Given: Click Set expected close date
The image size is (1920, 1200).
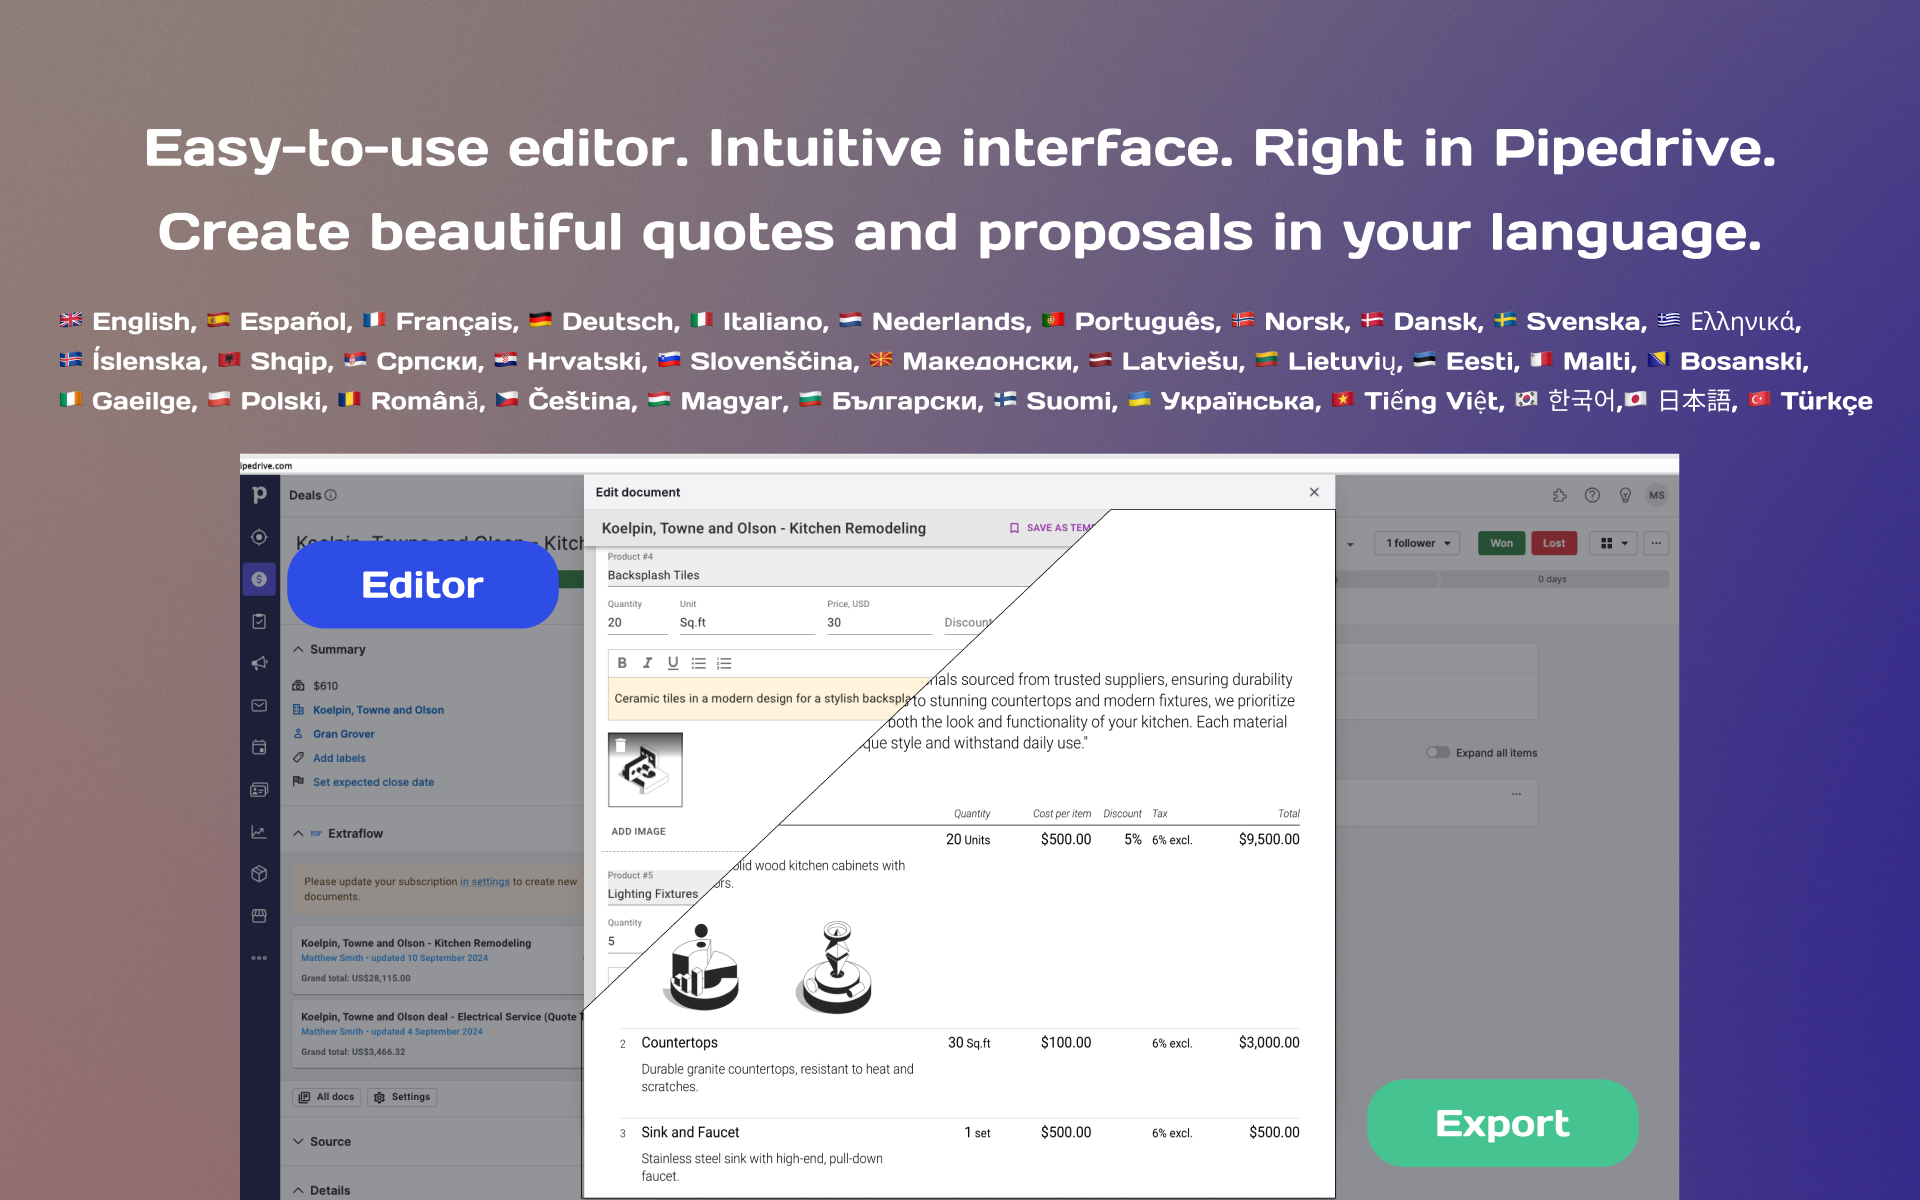Looking at the screenshot, I should pos(373,782).
